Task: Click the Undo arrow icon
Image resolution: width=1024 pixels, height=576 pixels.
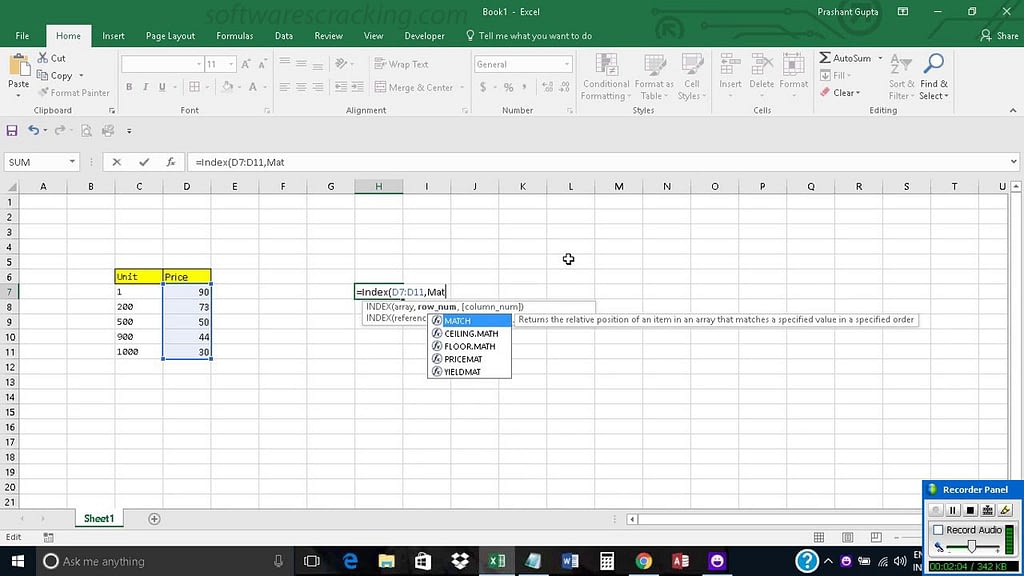Action: click(x=33, y=131)
